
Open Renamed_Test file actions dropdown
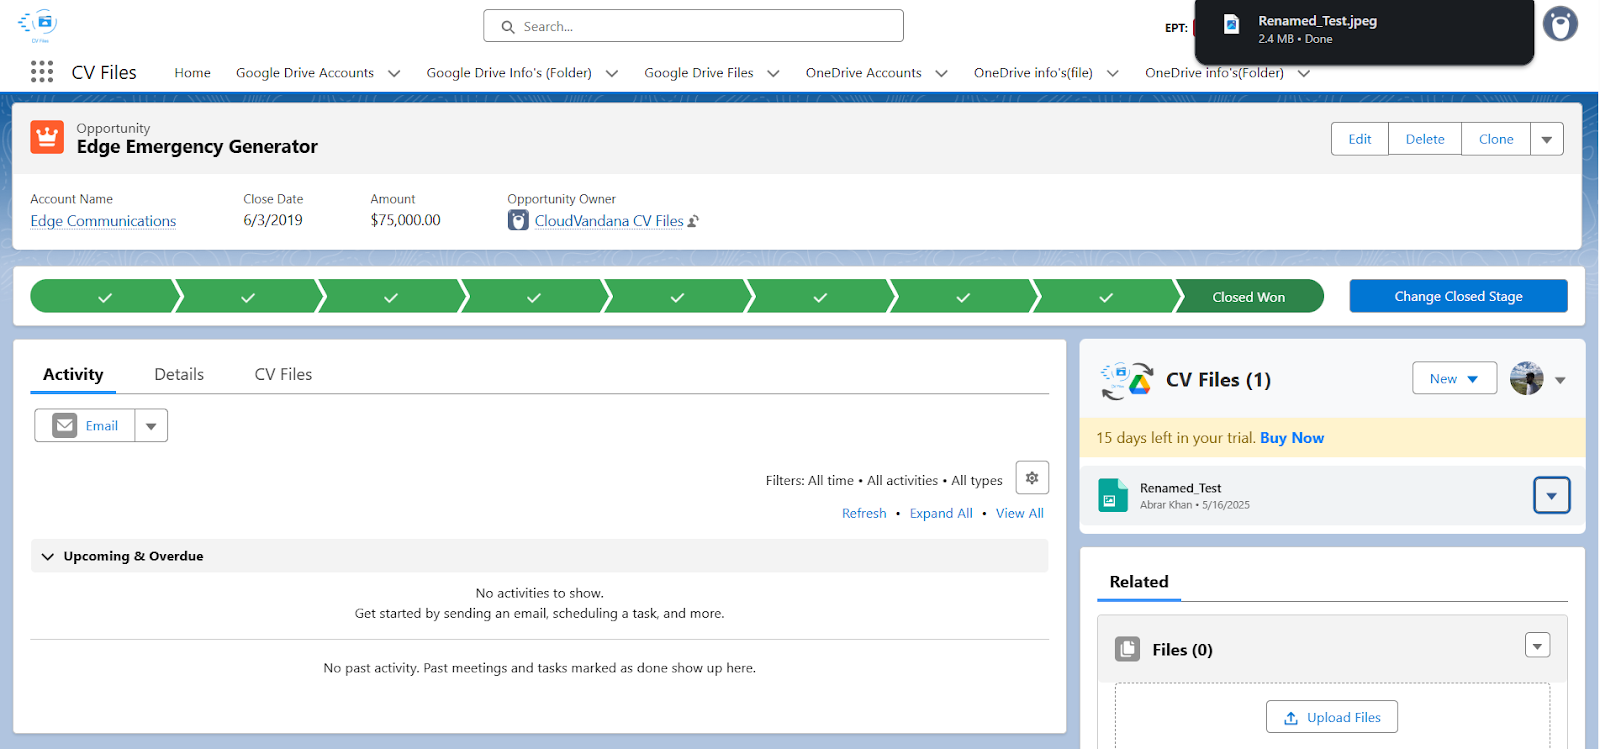(x=1551, y=495)
